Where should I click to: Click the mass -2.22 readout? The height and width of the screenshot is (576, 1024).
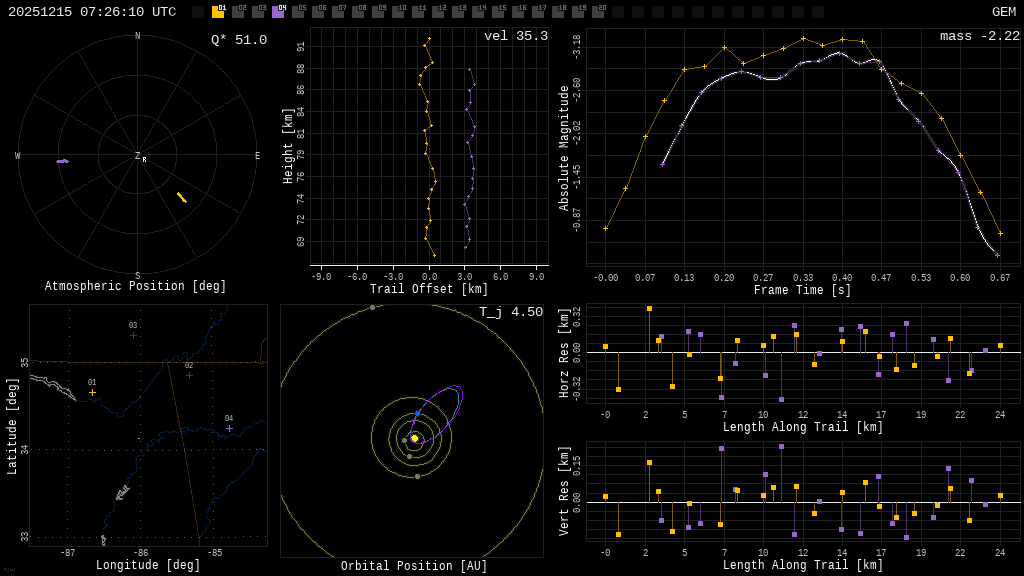[980, 36]
